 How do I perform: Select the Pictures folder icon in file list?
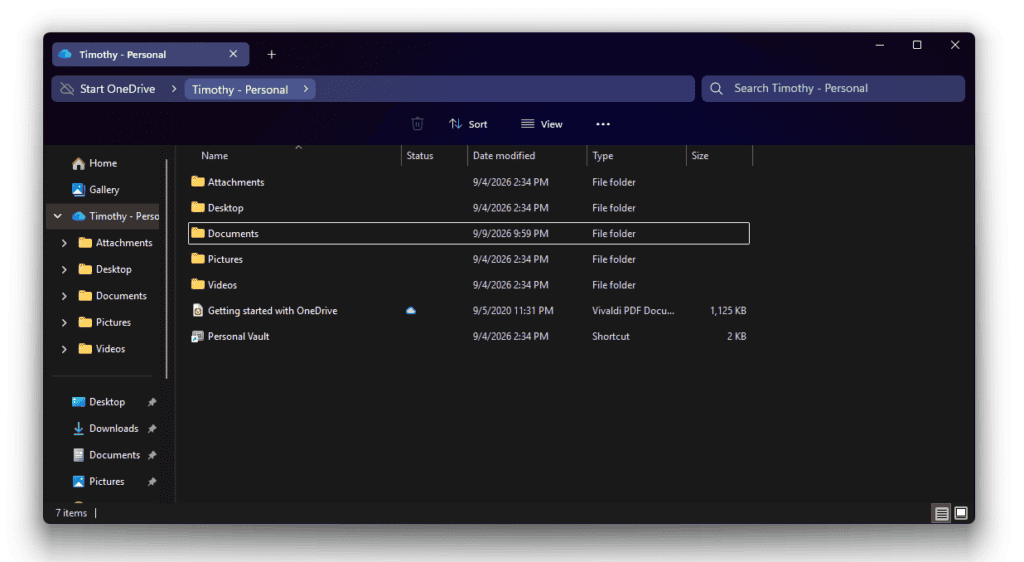tap(197, 258)
